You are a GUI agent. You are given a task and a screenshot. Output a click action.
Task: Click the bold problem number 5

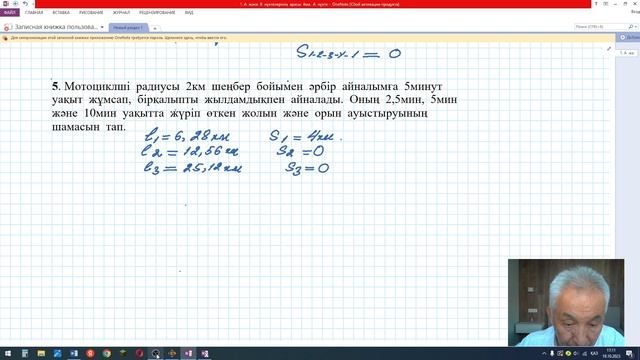tap(56, 87)
